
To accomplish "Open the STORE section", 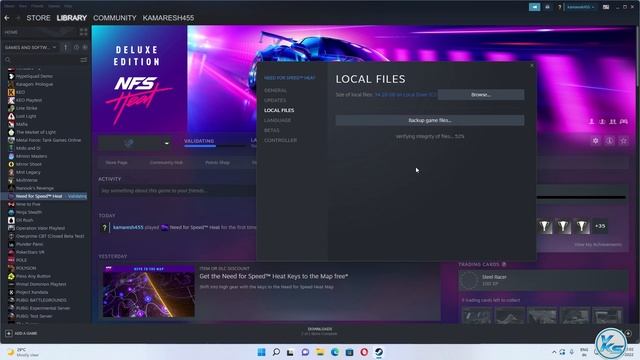I will pos(38,18).
